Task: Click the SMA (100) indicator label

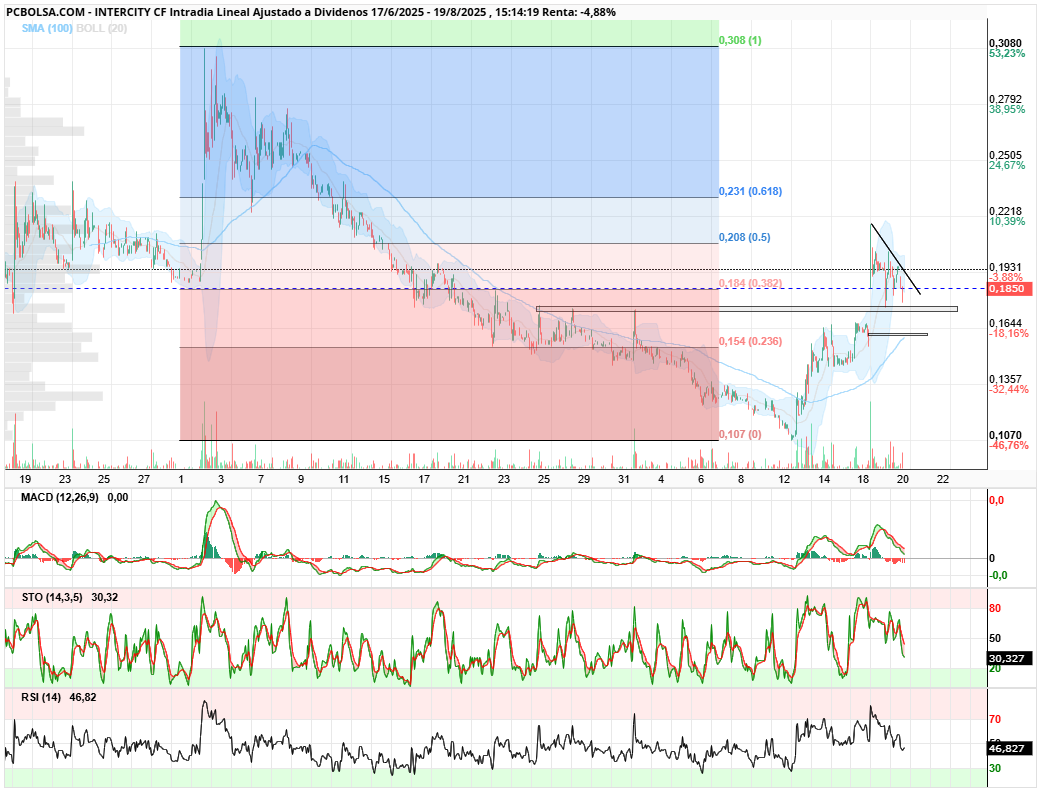Action: coord(46,29)
